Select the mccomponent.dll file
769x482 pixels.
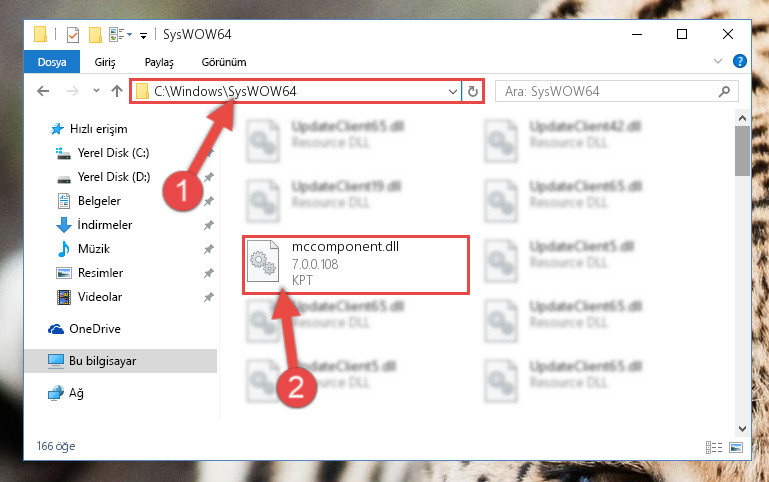coord(356,265)
